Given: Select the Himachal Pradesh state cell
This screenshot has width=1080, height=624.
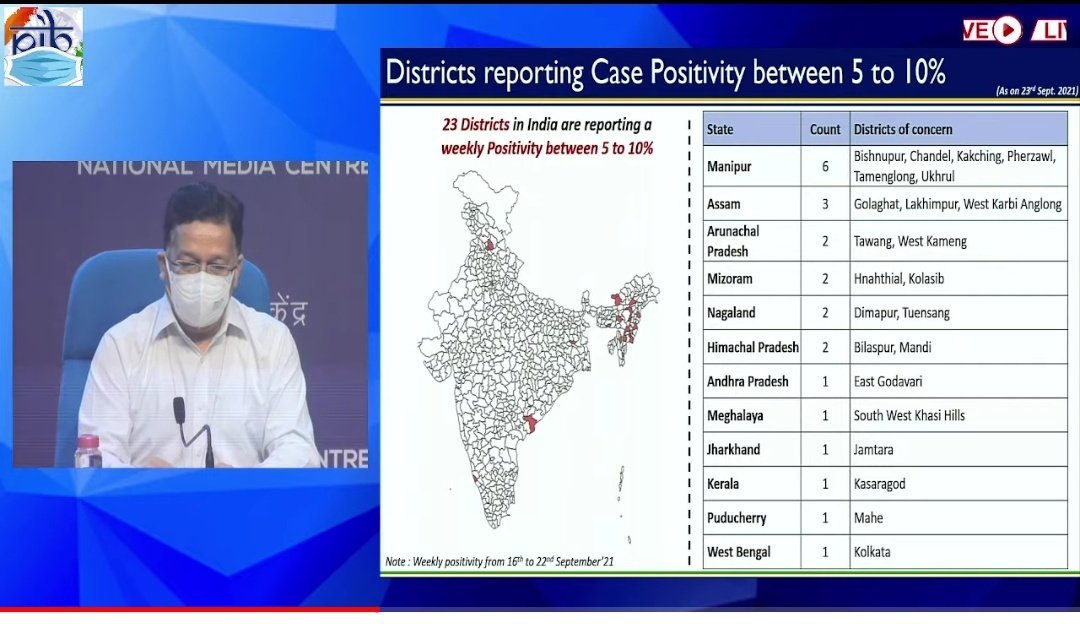Looking at the screenshot, I should [752, 347].
